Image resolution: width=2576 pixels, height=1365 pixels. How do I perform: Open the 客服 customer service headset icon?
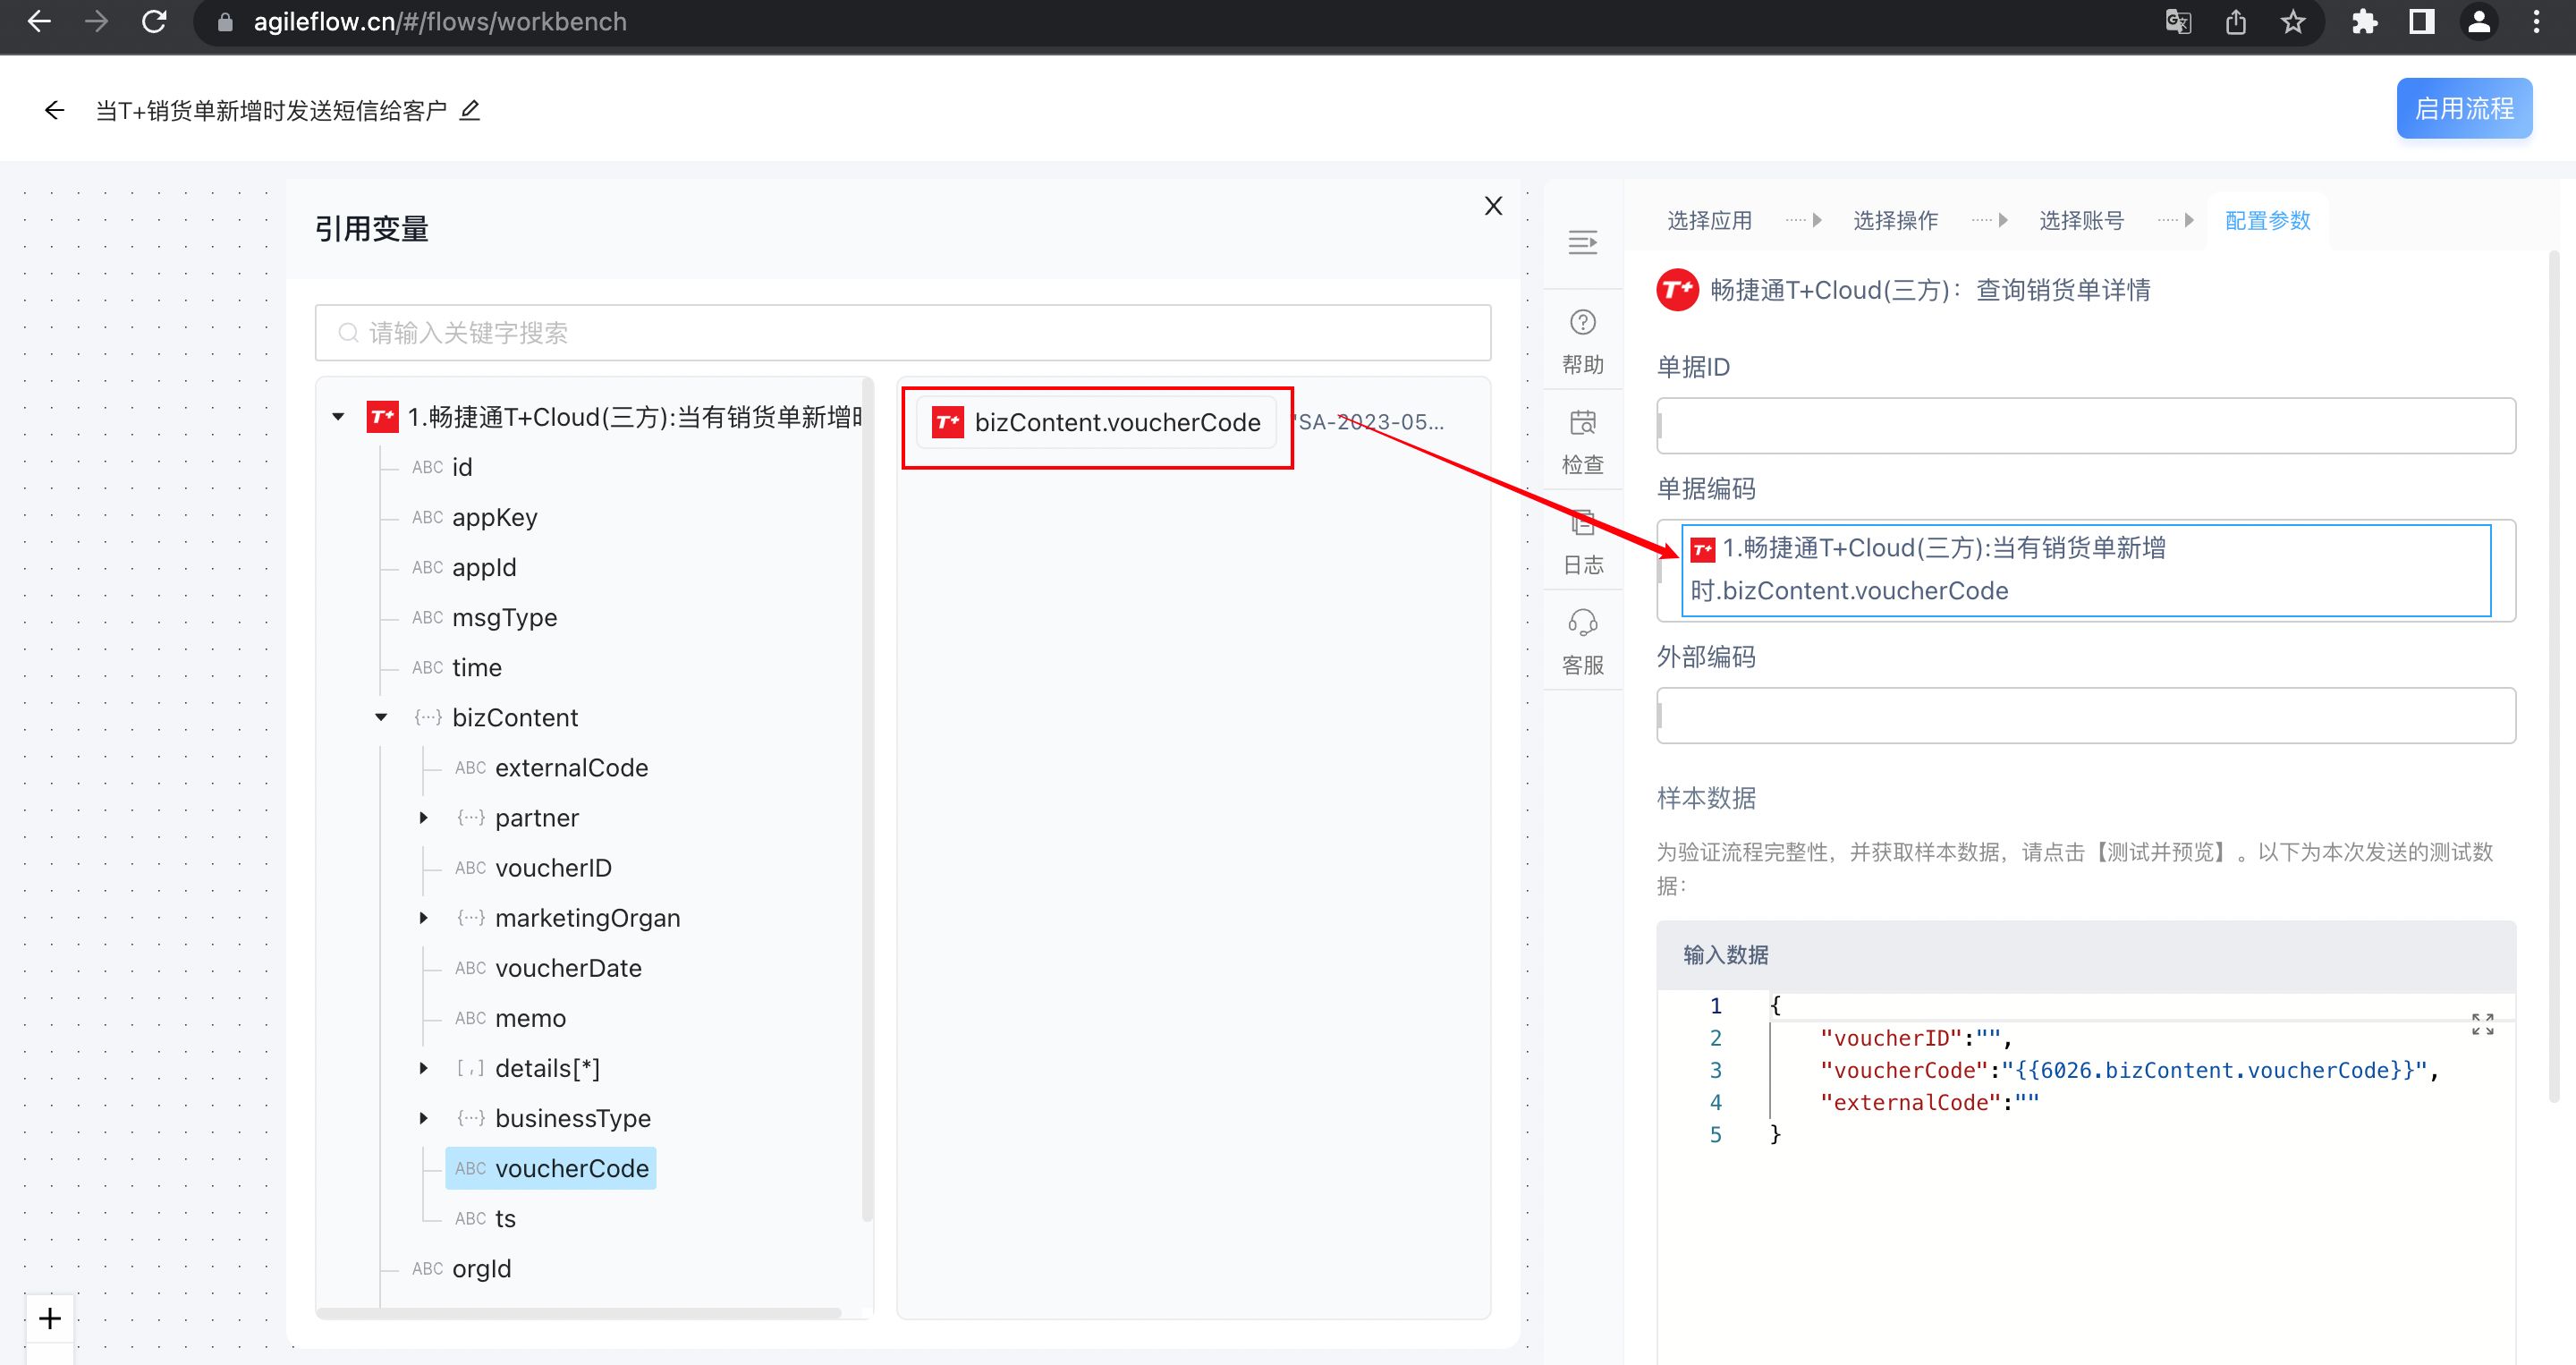point(1582,623)
